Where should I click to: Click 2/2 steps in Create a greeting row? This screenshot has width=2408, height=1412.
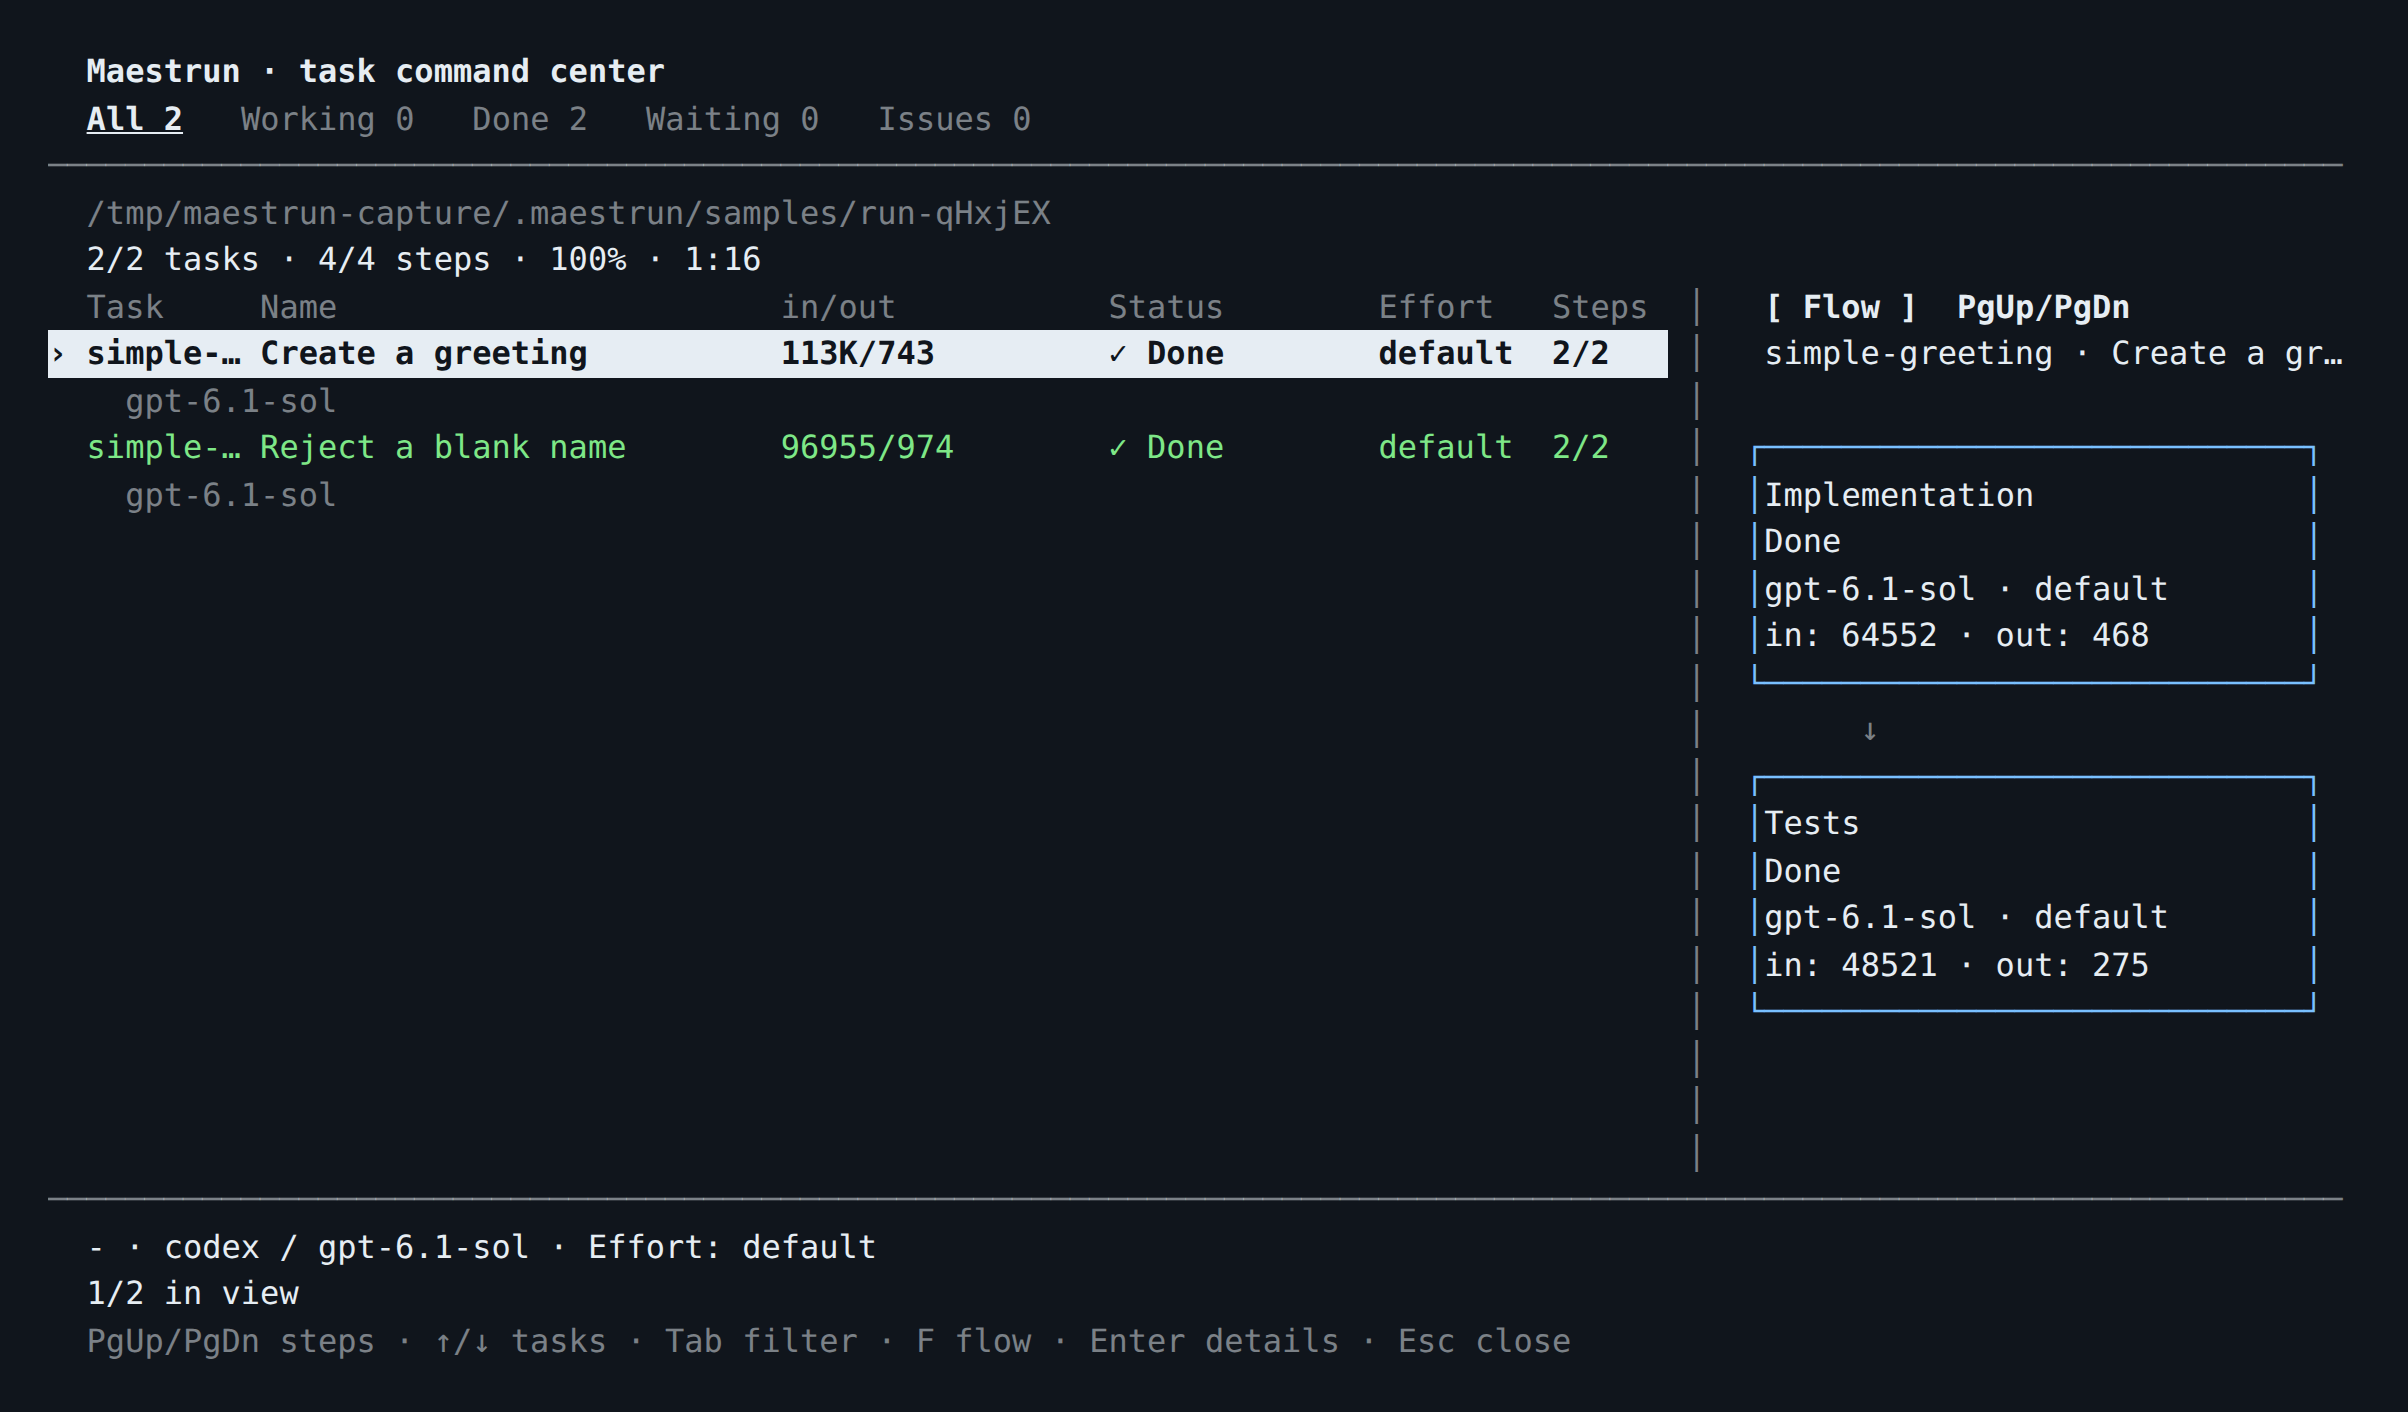pyautogui.click(x=1580, y=354)
